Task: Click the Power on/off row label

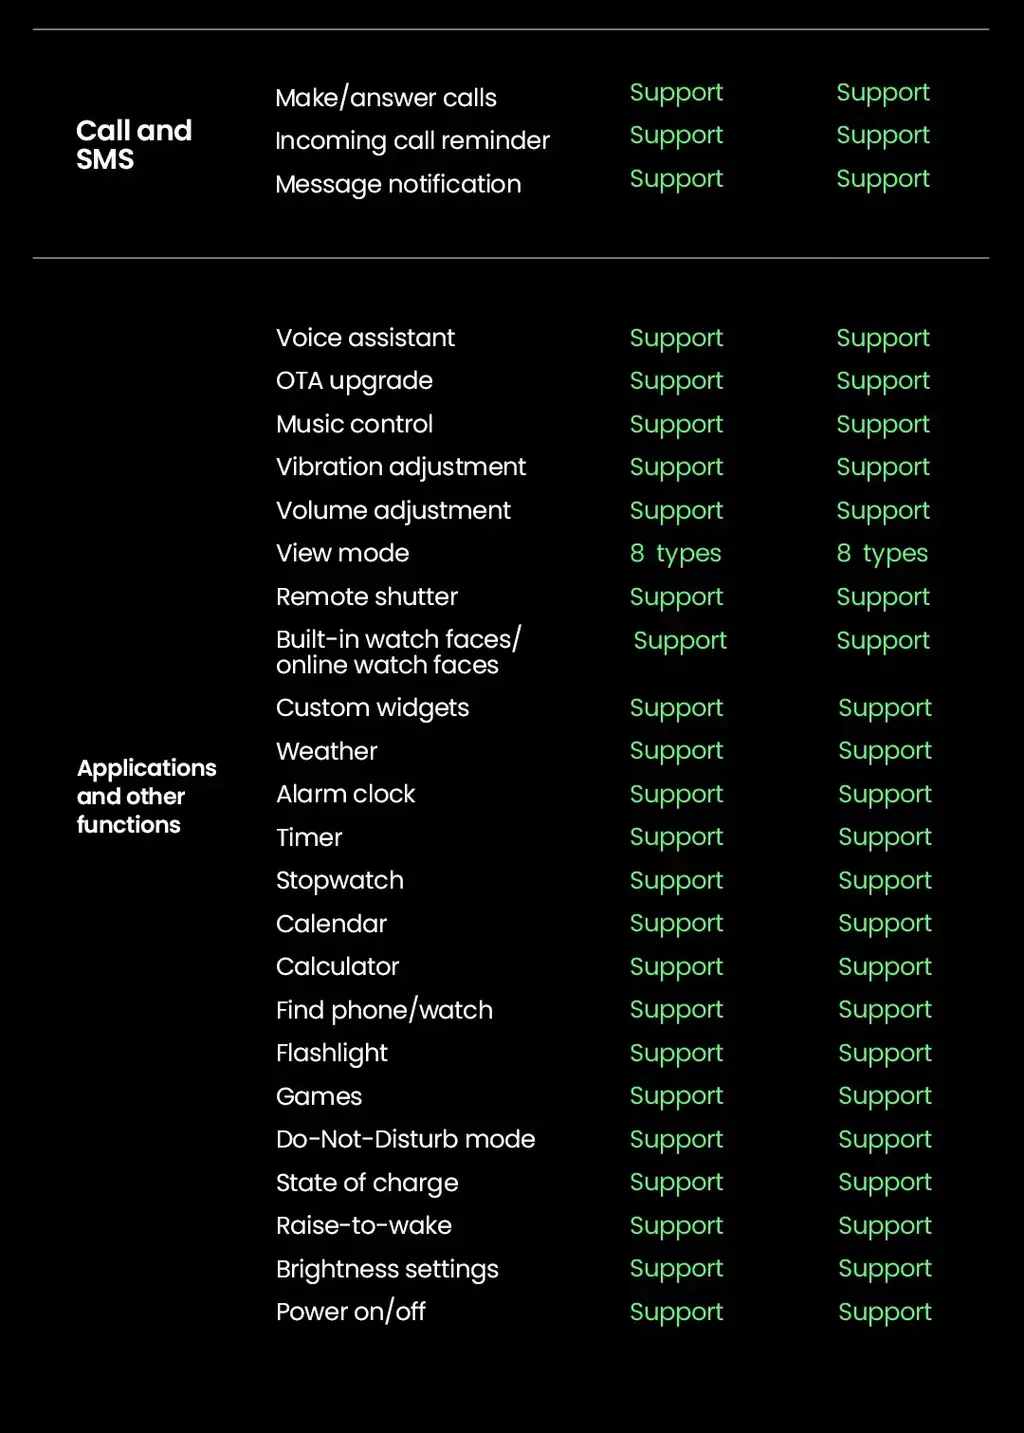Action: [x=351, y=1312]
